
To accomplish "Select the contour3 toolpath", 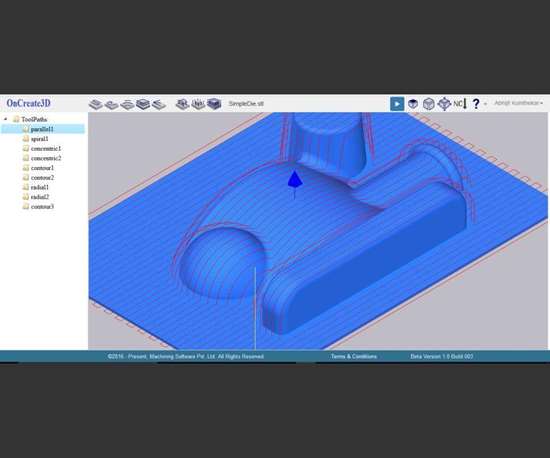I will click(42, 207).
